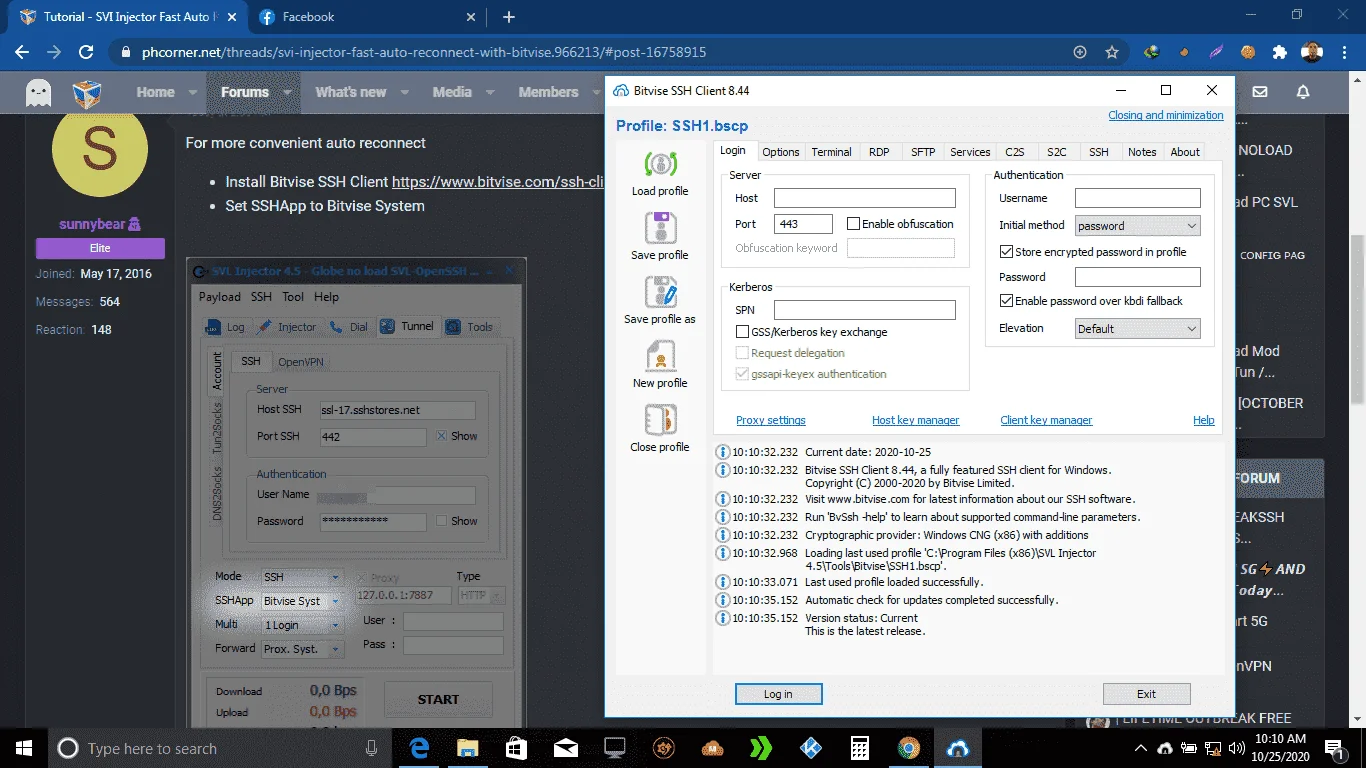This screenshot has height=768, width=1366.
Task: Open the Calculator app from the taskbar
Action: point(859,748)
